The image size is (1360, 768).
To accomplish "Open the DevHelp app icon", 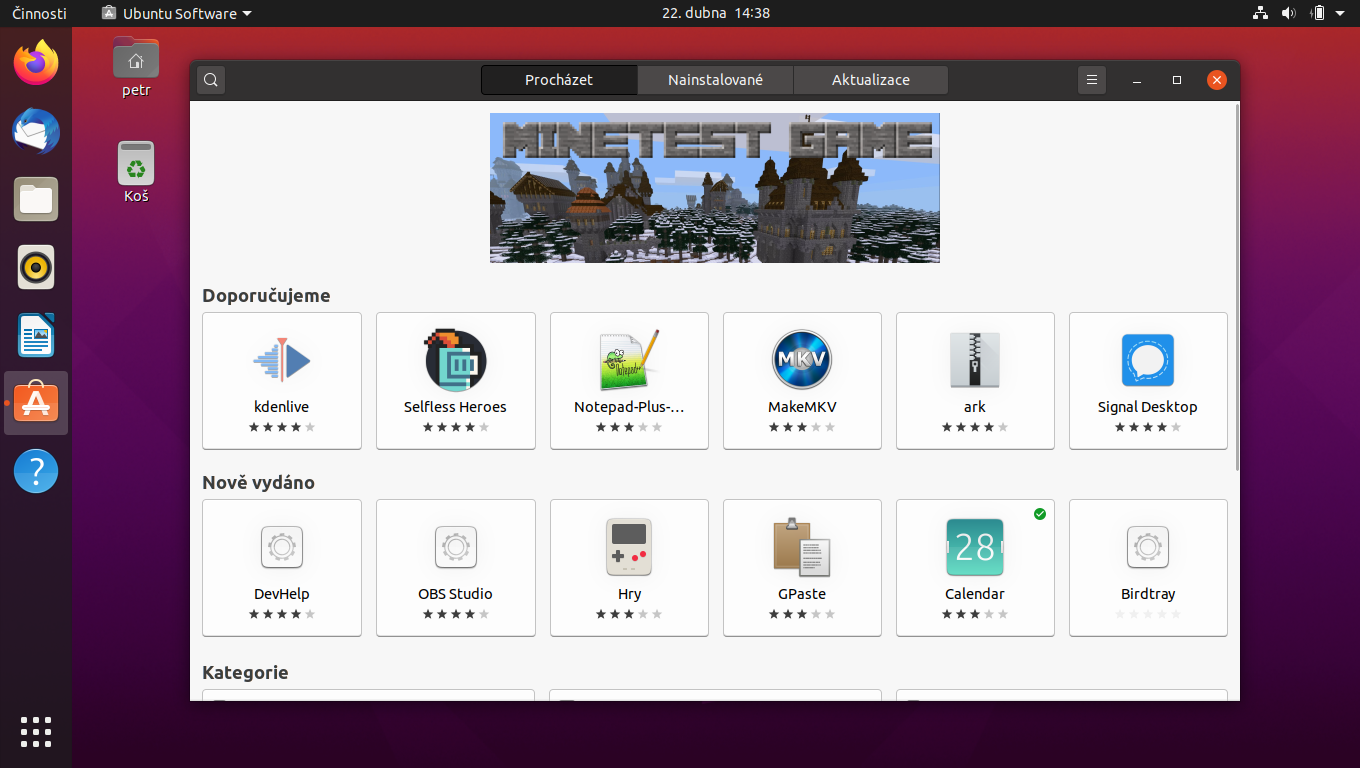I will tap(282, 548).
